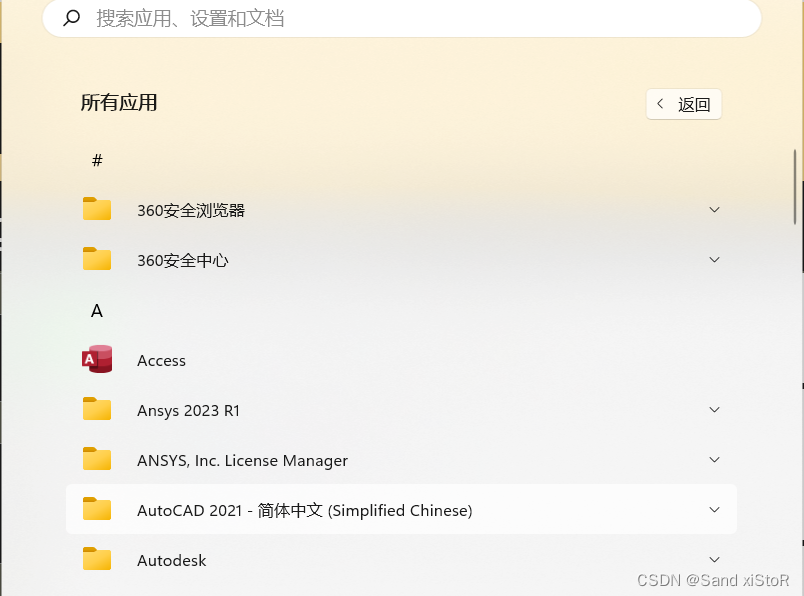The image size is (804, 596).
Task: Jump to the # section header
Action: click(96, 160)
